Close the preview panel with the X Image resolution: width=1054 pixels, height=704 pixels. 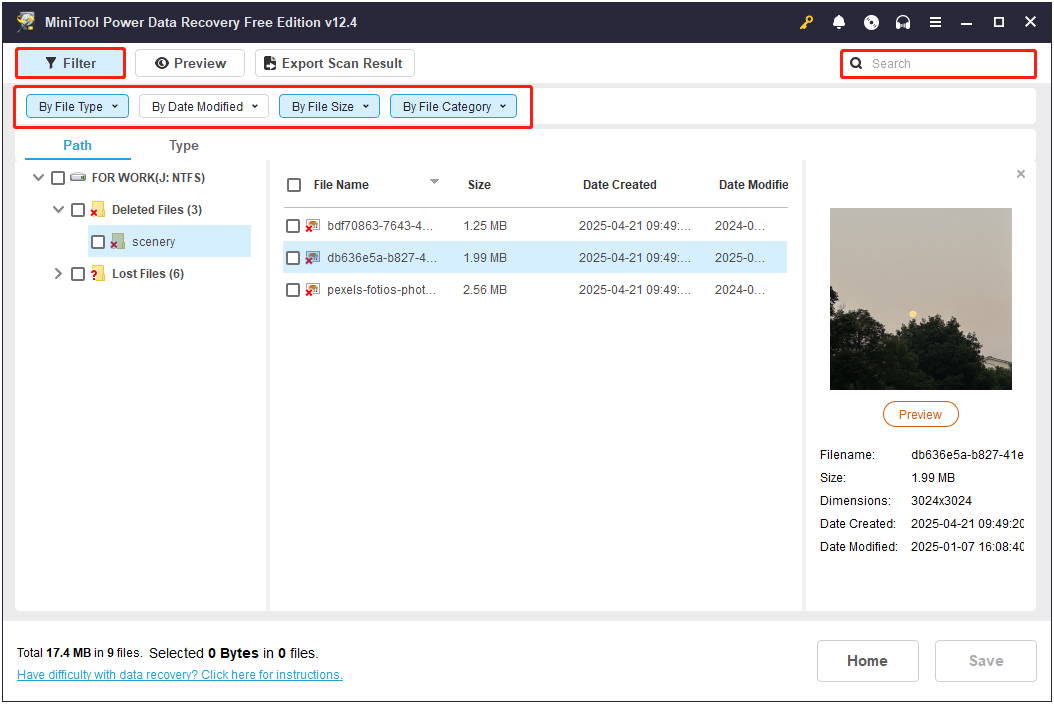point(1020,174)
